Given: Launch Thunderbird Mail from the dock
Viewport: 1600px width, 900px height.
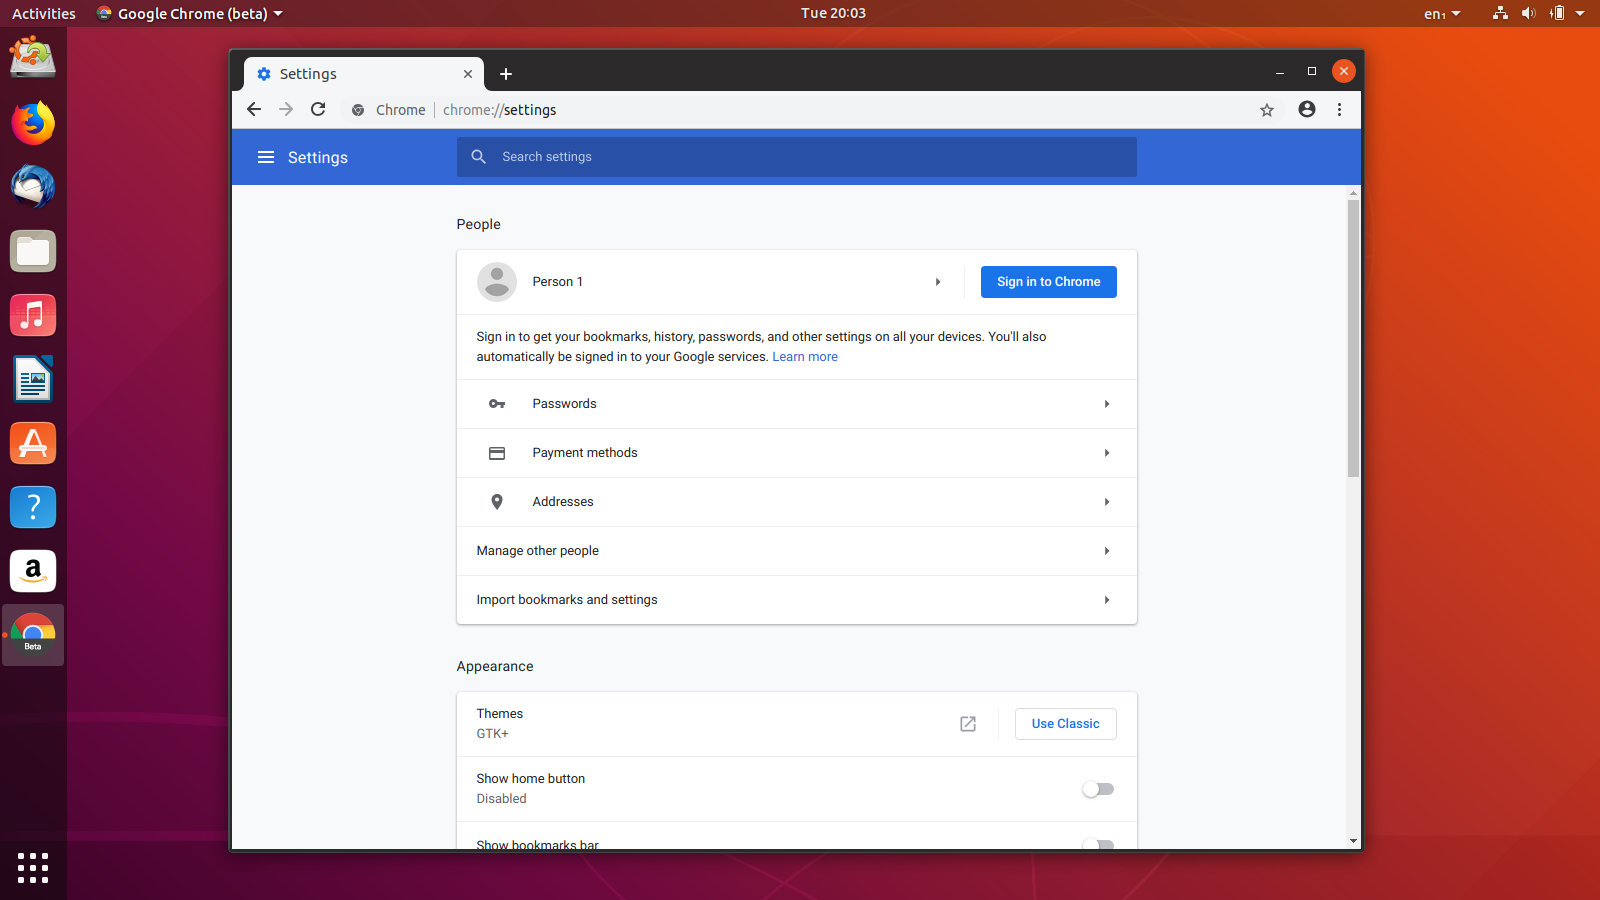Looking at the screenshot, I should coord(33,187).
